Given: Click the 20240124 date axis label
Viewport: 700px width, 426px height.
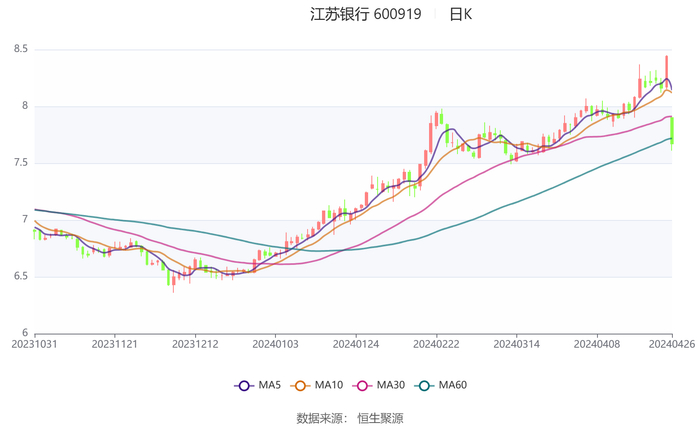Looking at the screenshot, I should point(356,344).
